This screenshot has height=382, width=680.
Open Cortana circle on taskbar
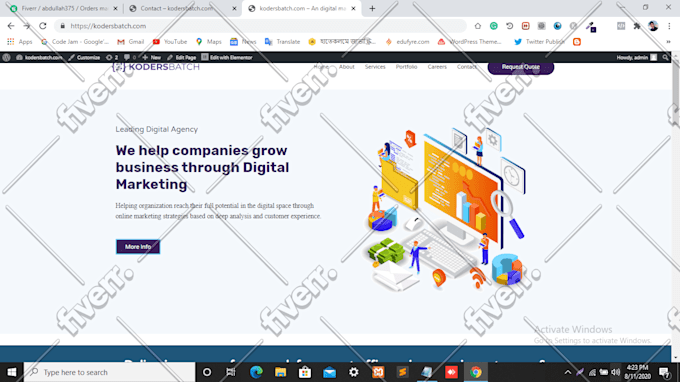click(207, 372)
